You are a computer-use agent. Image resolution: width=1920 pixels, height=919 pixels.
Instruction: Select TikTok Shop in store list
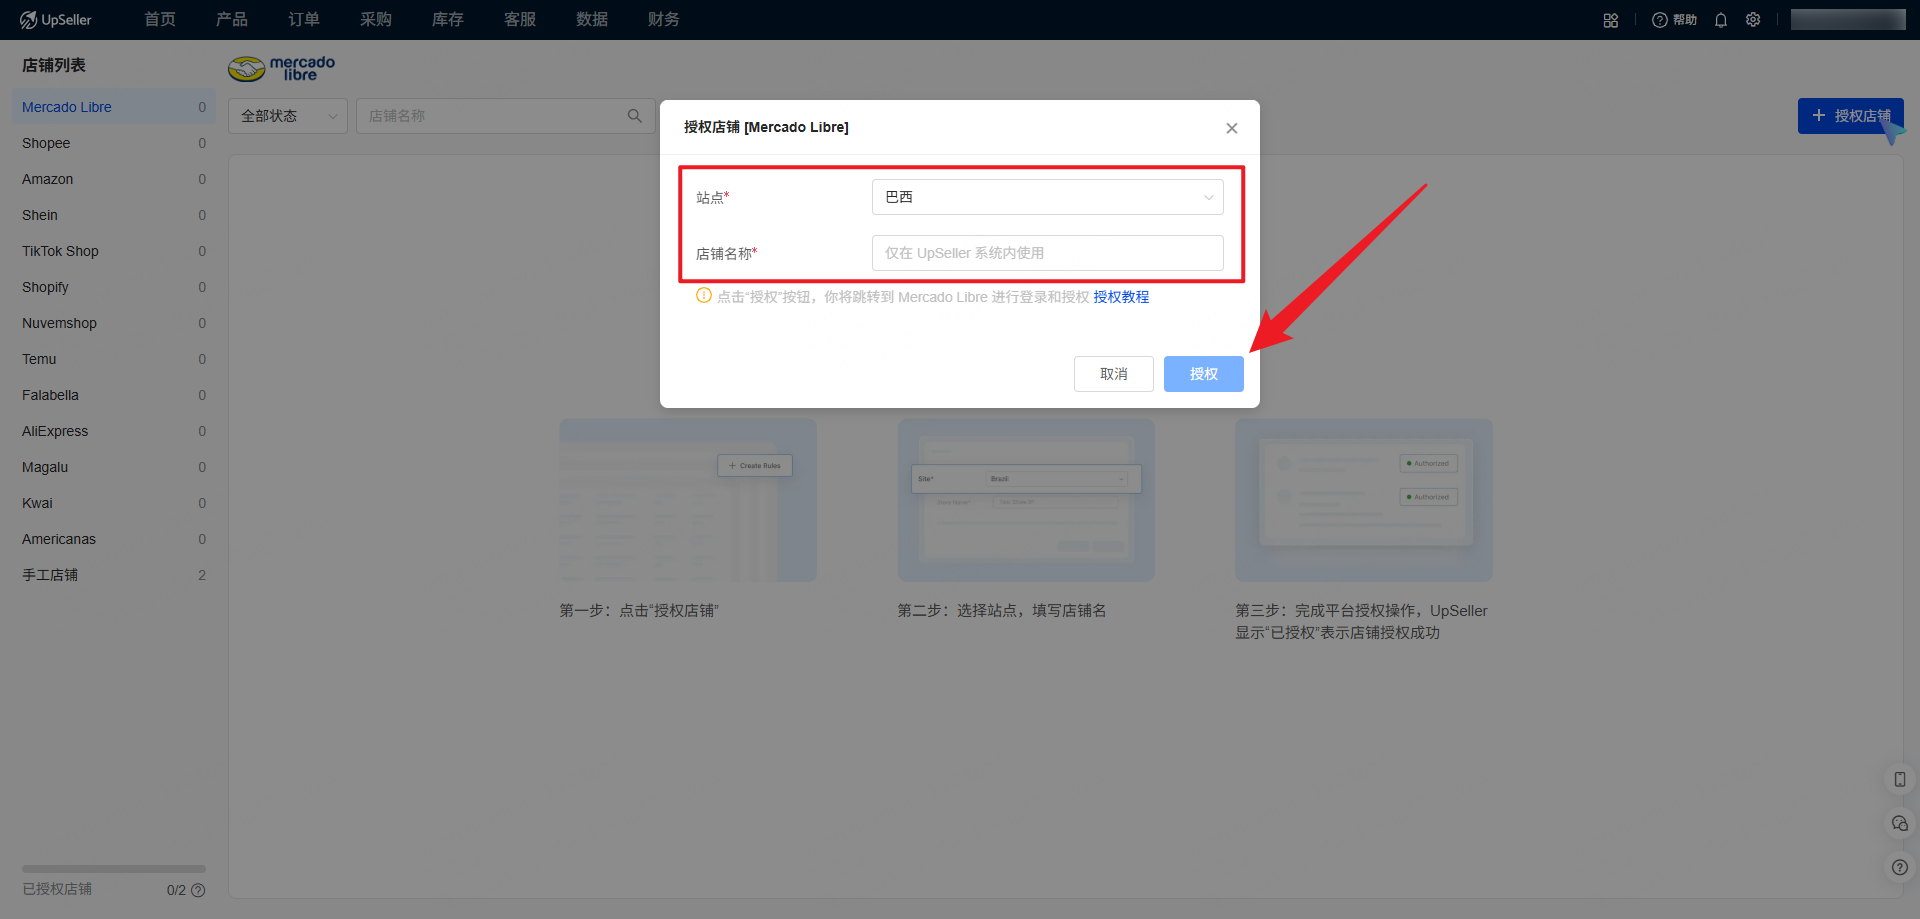tap(114, 251)
